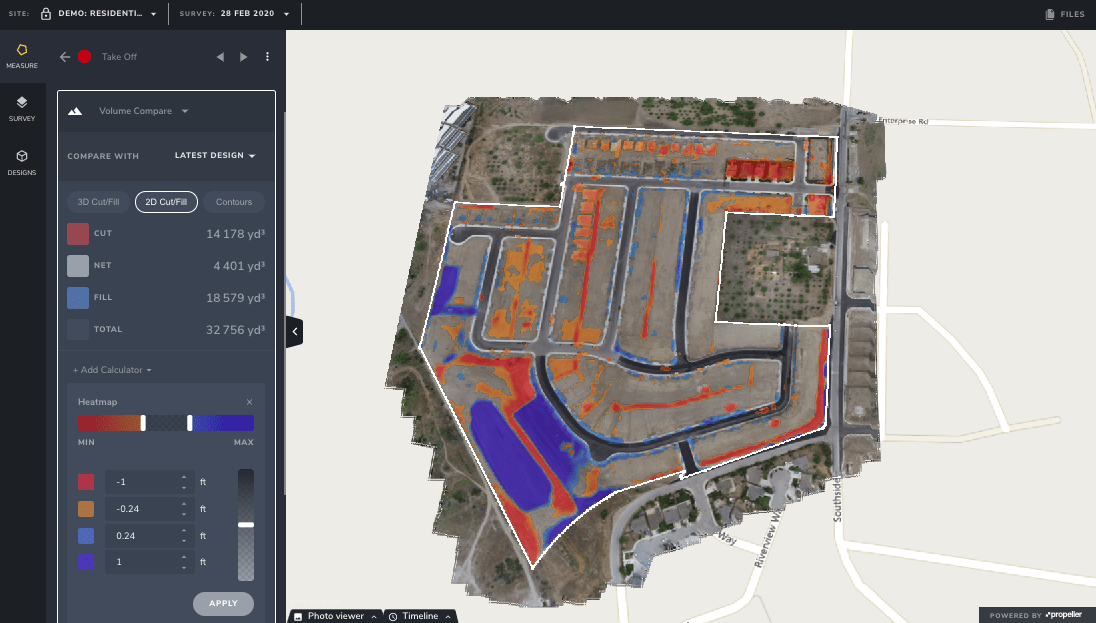Image resolution: width=1096 pixels, height=623 pixels.
Task: Select the 2D Cut/Fill mode
Action: click(166, 202)
